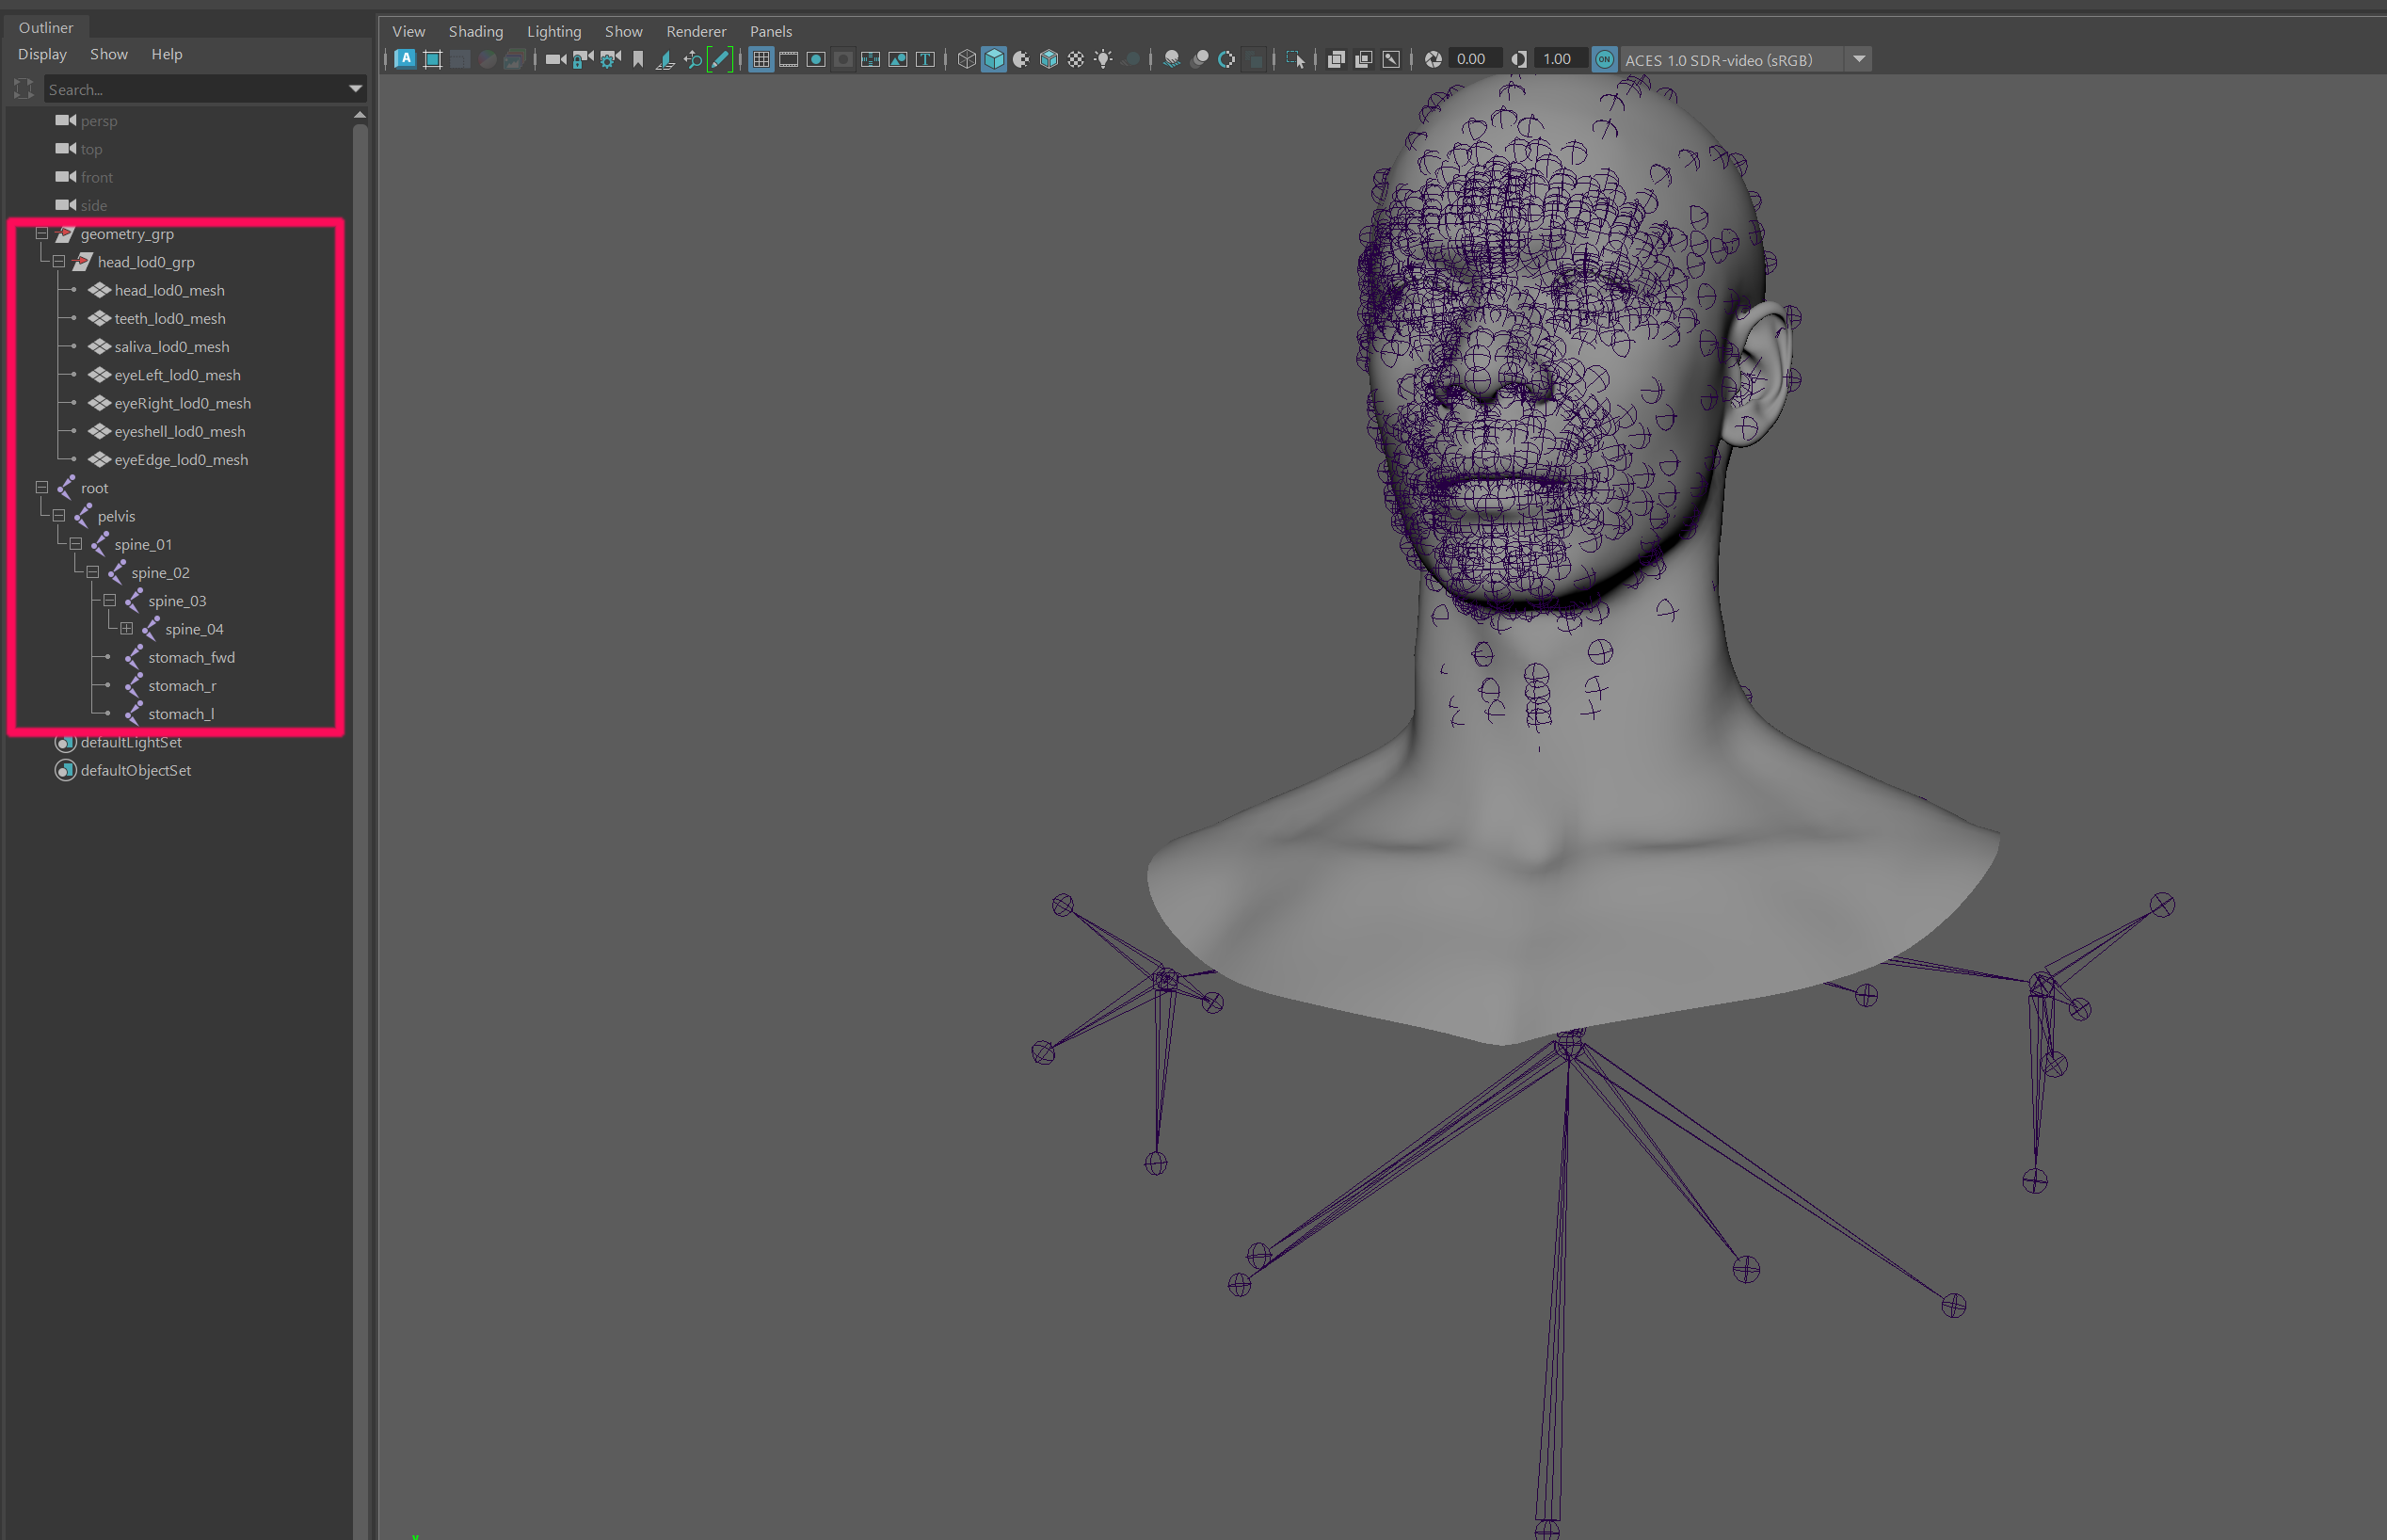This screenshot has height=1540, width=2387.
Task: Click the lock camera icon
Action: pyautogui.click(x=583, y=60)
